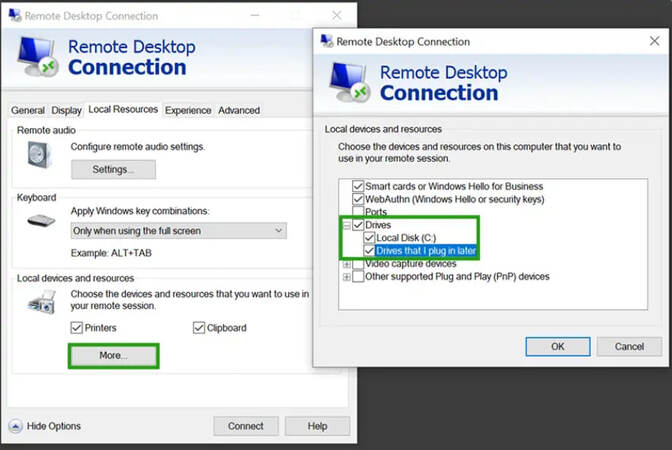Check the Video capture devices checkbox

(358, 264)
